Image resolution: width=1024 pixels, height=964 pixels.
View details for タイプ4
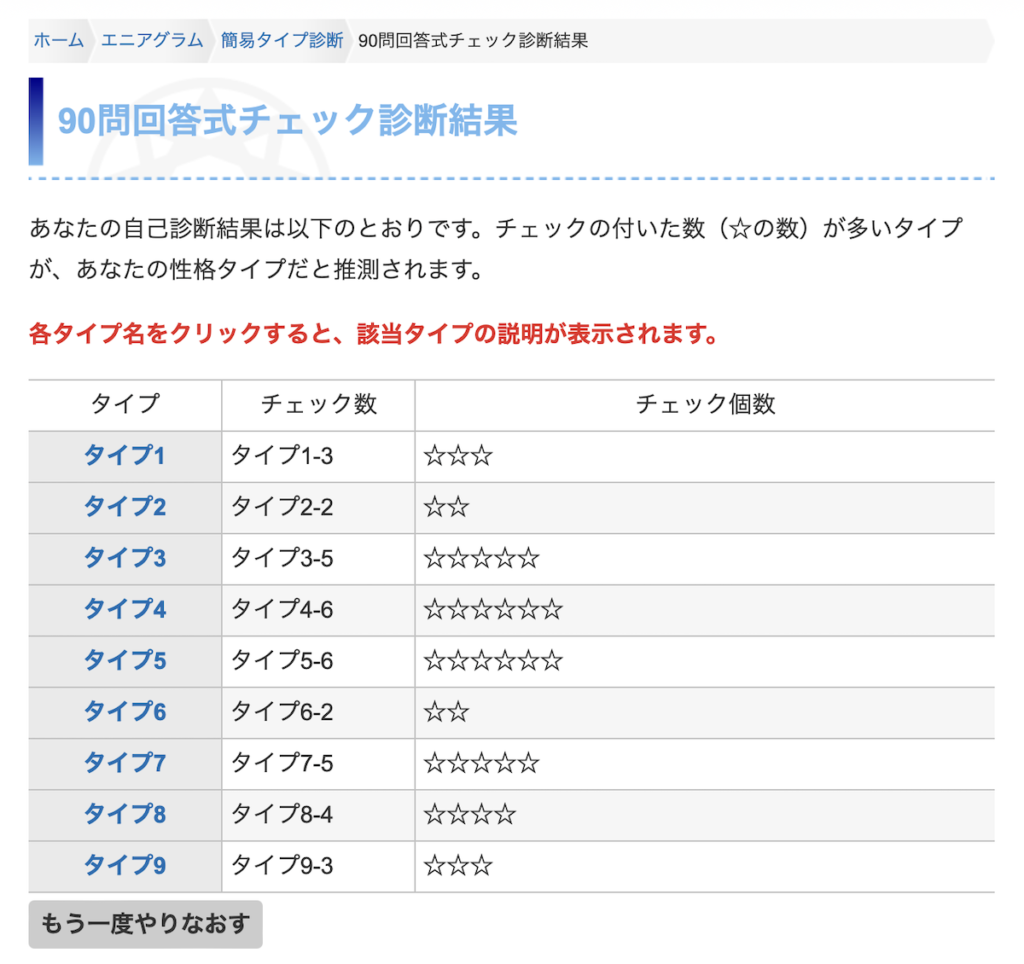(x=124, y=609)
